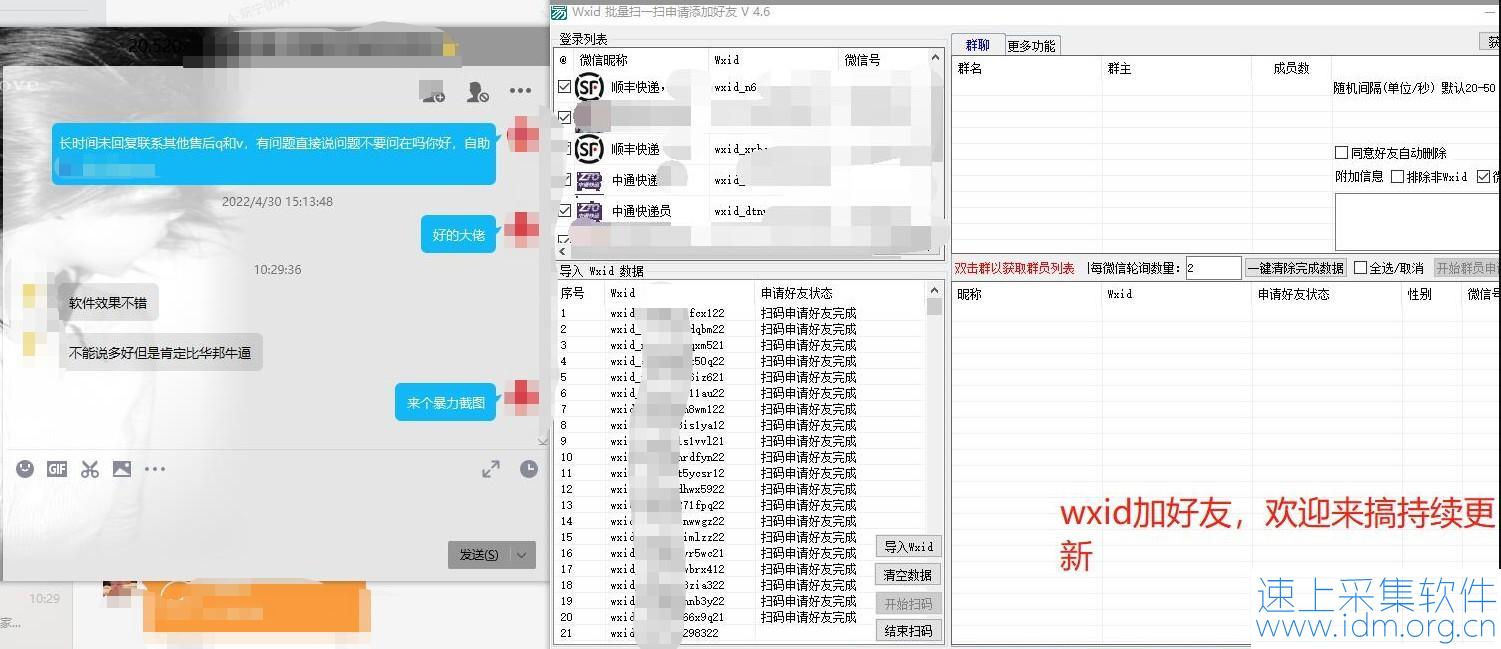Open the block contact icon in chat header
1501x649 pixels.
[477, 92]
